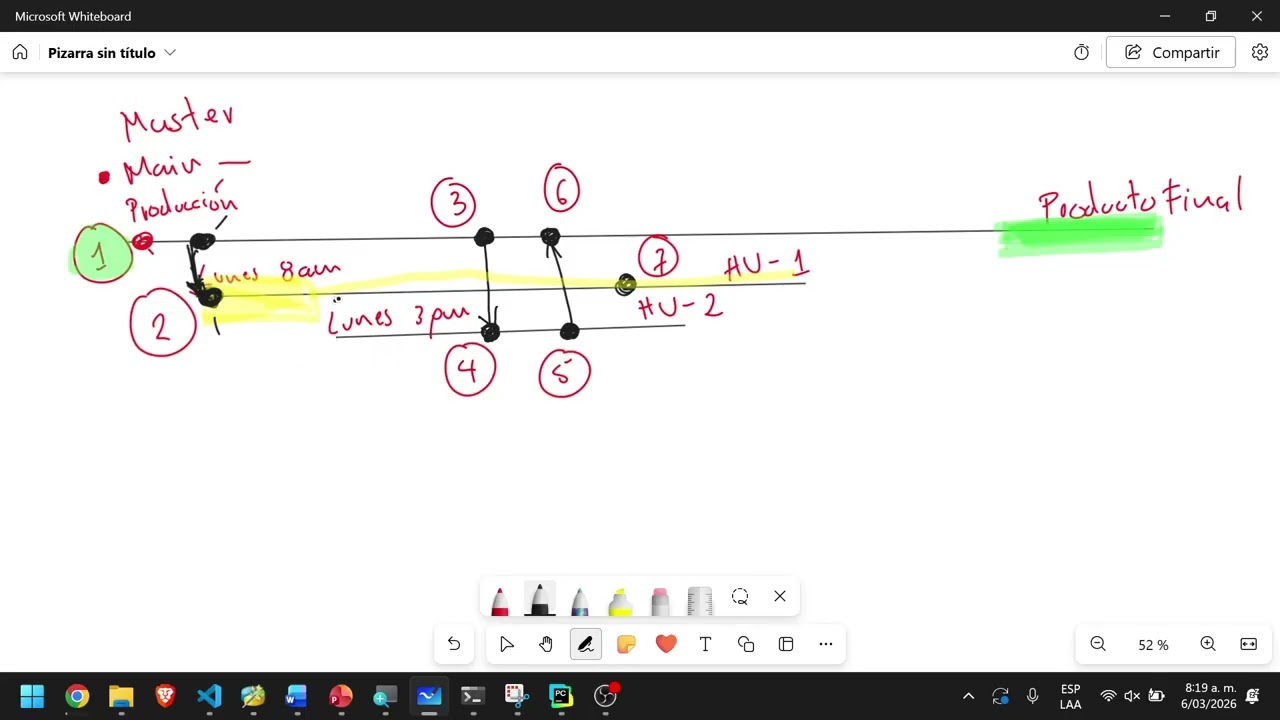Restore down the Whiteboard window
This screenshot has width=1280, height=720.
coord(1211,16)
